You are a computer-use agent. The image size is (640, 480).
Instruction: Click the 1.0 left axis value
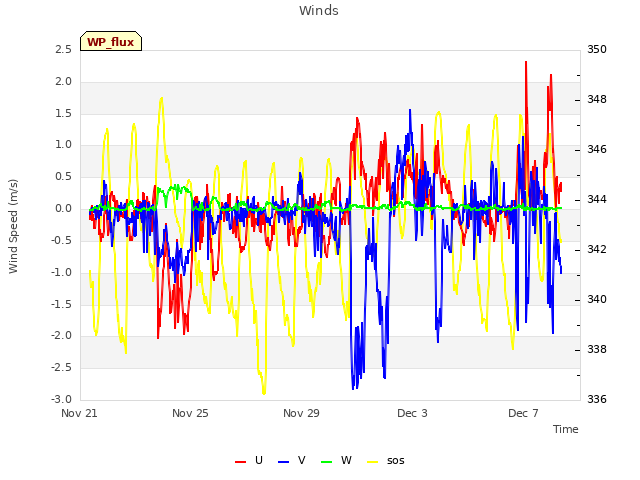click(63, 144)
